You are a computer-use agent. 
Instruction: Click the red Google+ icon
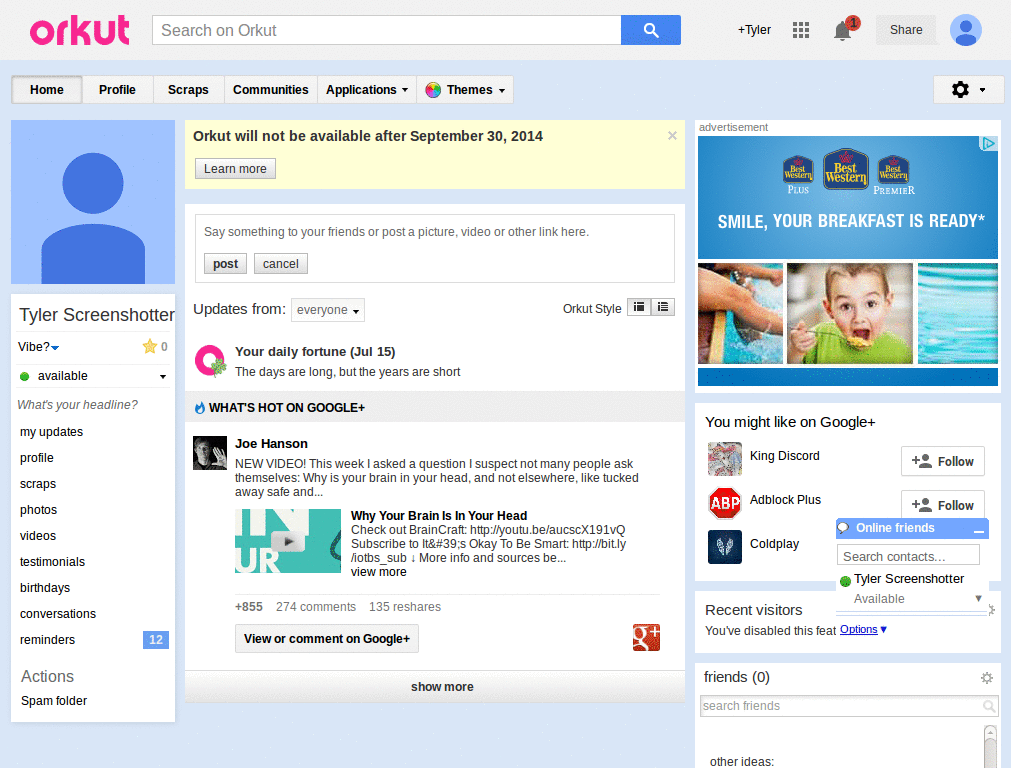tap(646, 637)
